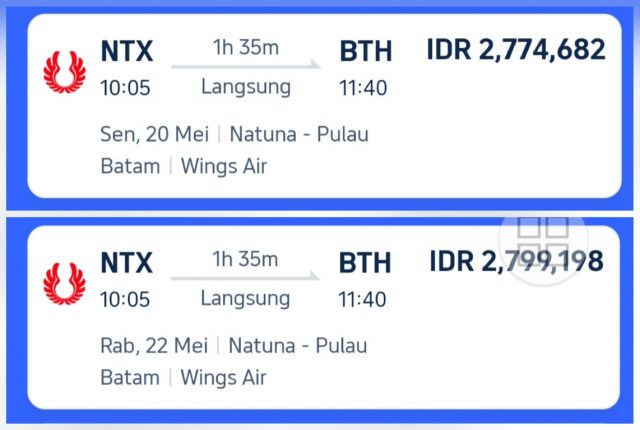Click NTX departure code on second flight
Image resolution: width=640 pixels, height=430 pixels.
[x=127, y=262]
